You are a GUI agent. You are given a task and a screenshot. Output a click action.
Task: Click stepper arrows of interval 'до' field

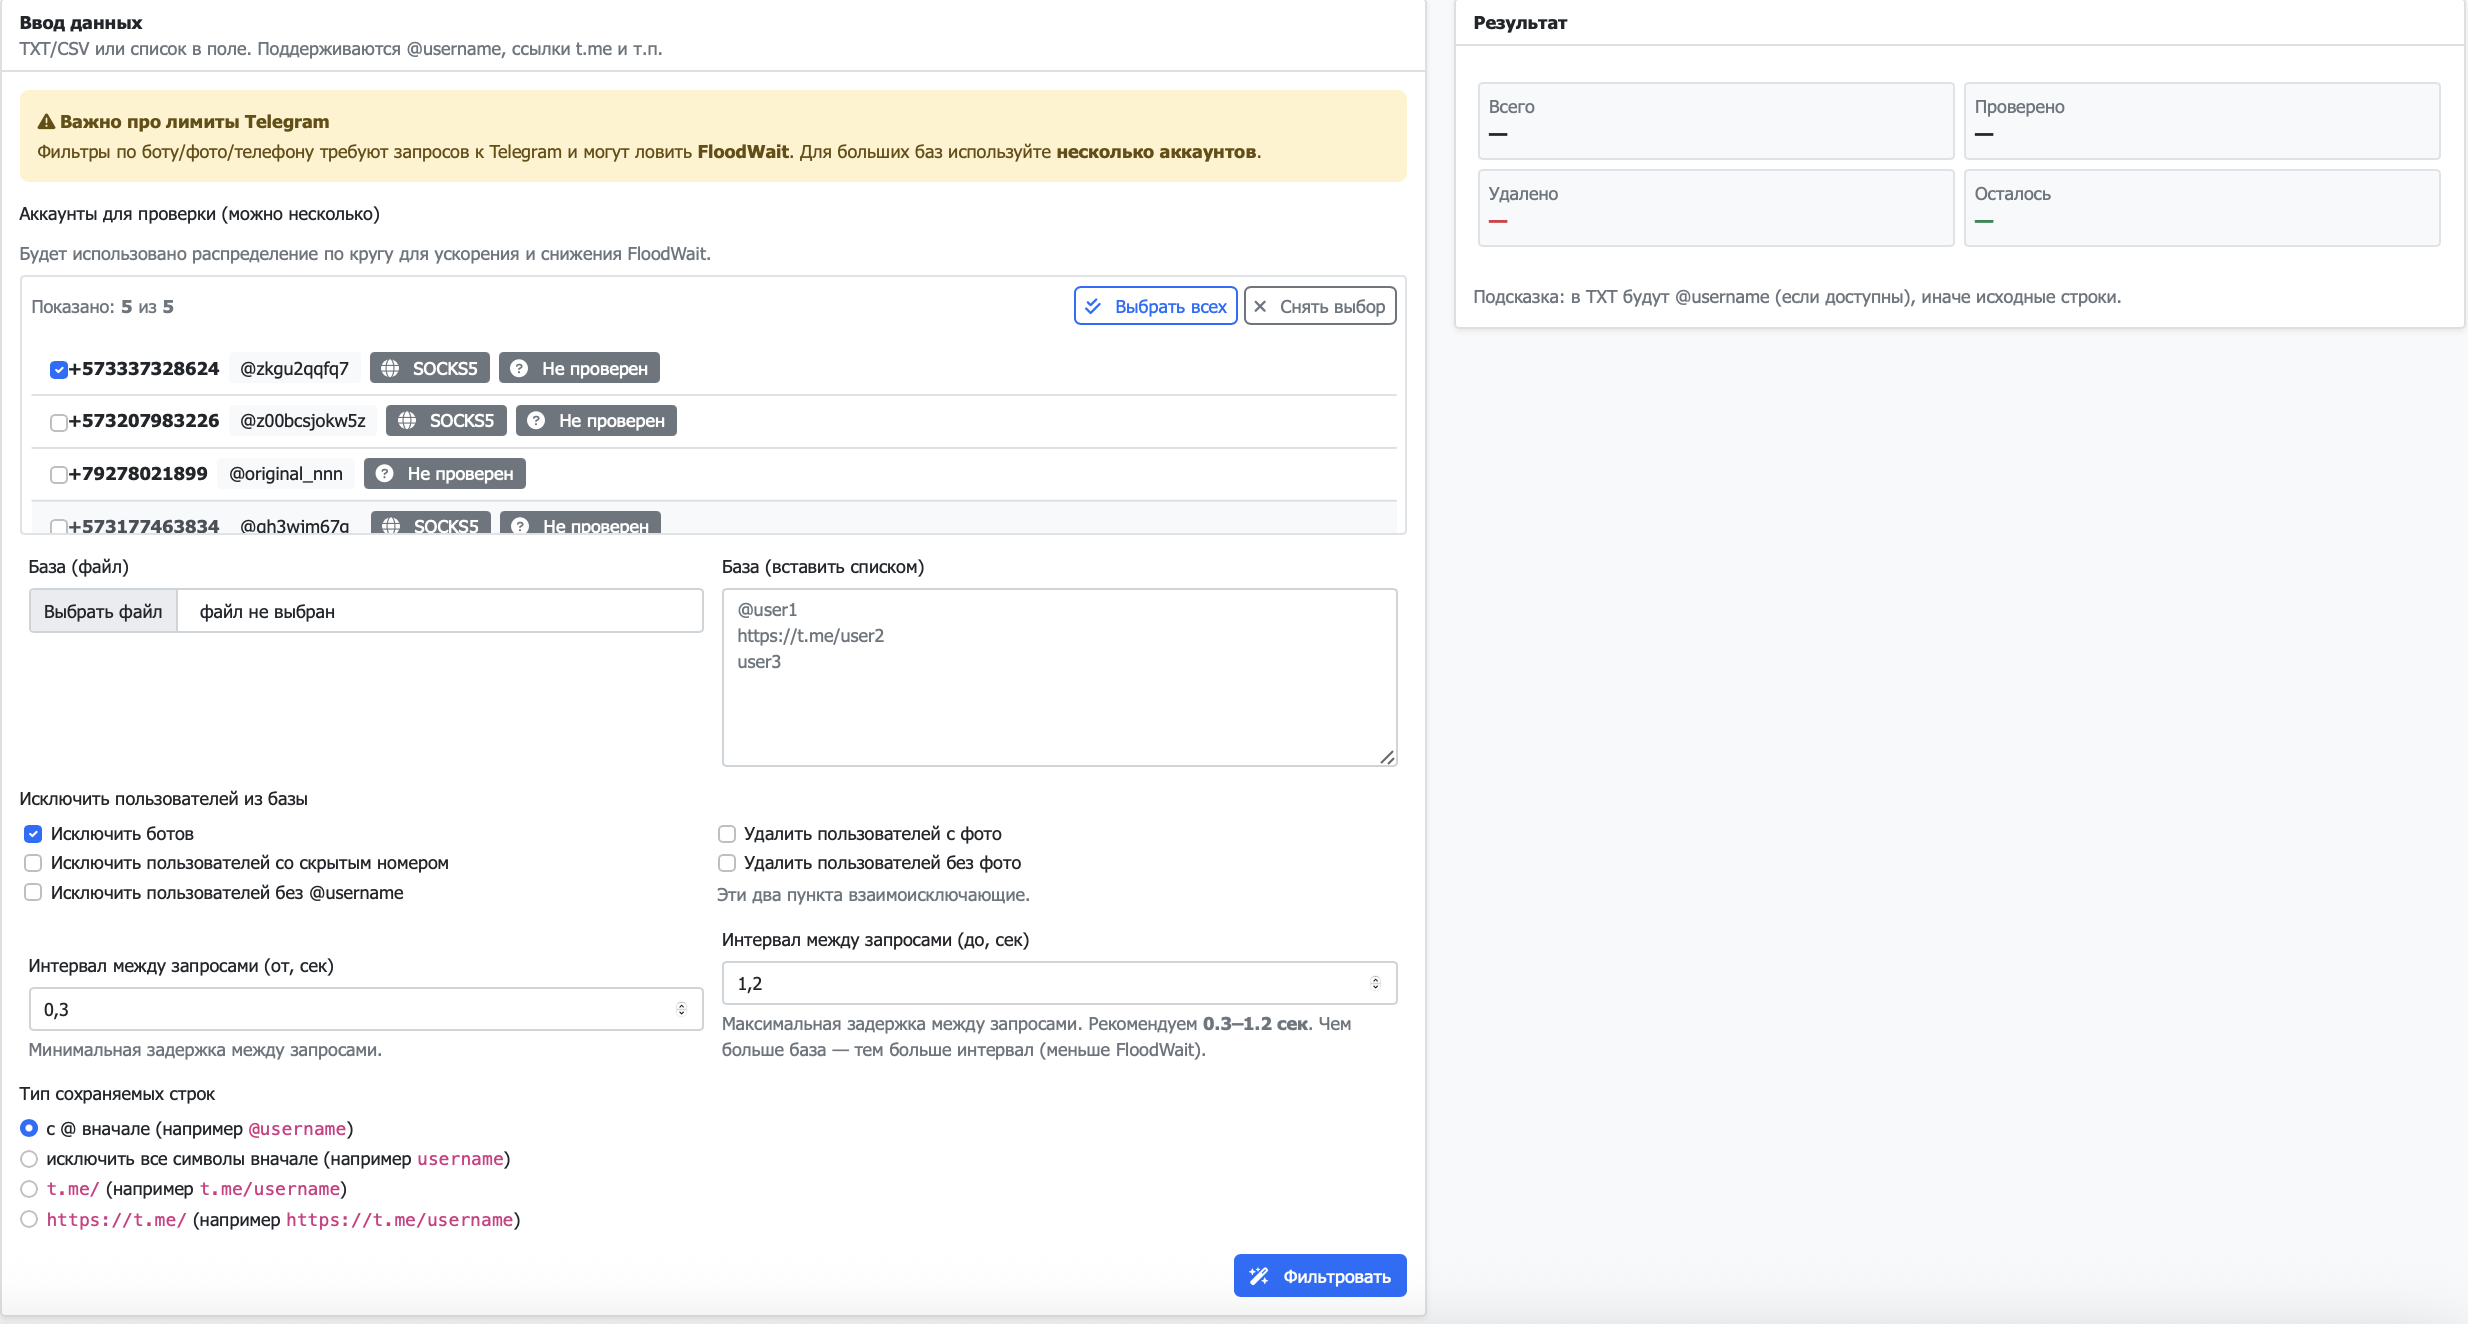(1375, 983)
